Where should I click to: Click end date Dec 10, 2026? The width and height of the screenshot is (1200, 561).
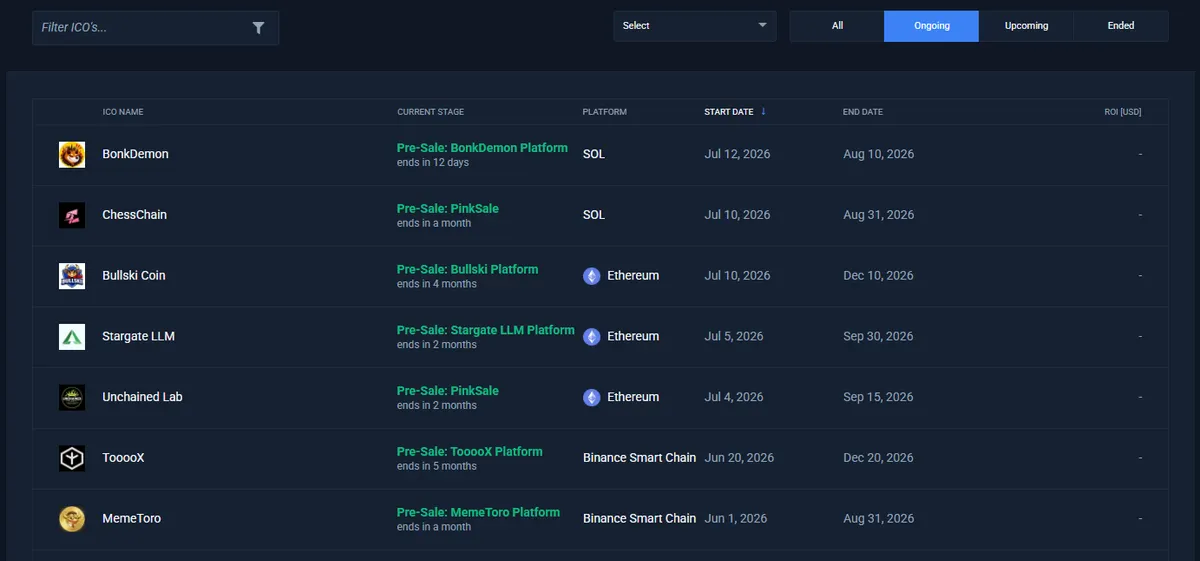(x=878, y=276)
